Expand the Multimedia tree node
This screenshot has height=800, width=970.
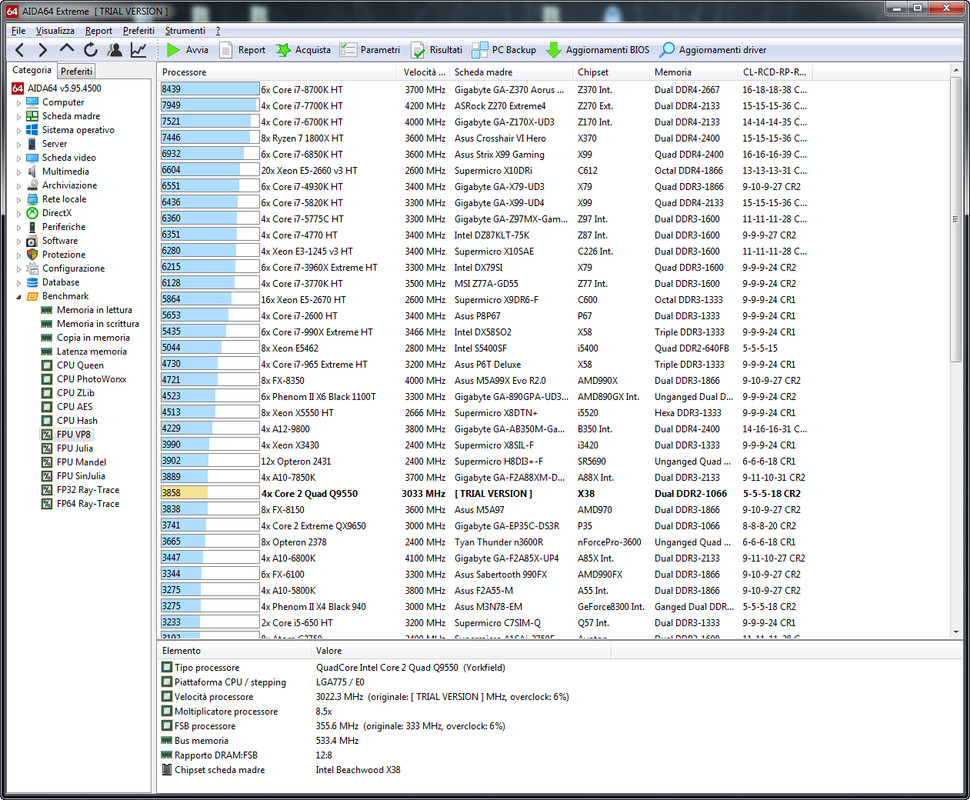point(19,172)
